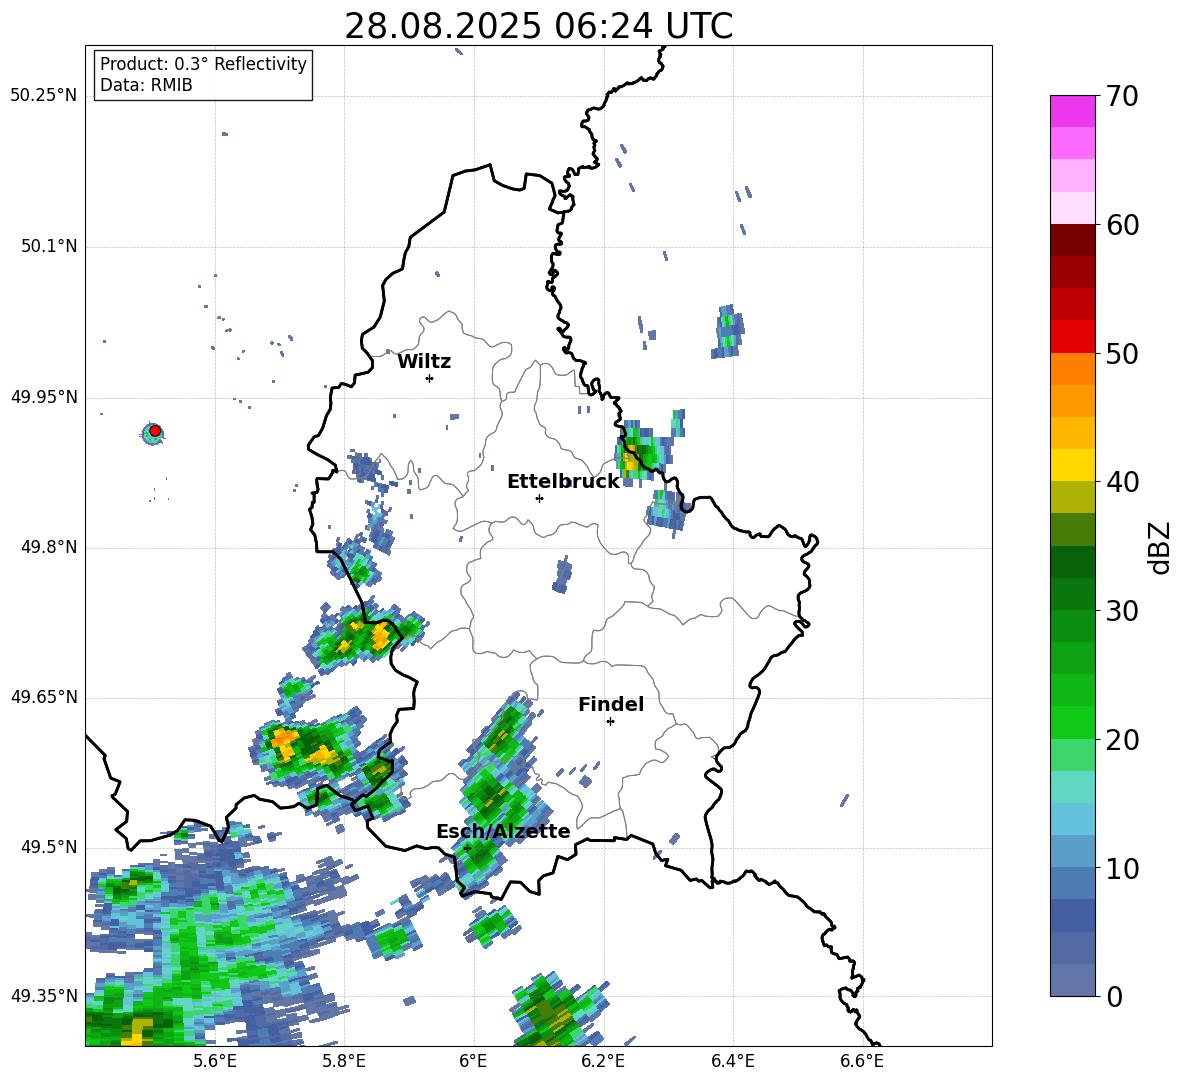
Task: Click the 49.65°N latitude label
Action: click(x=43, y=697)
